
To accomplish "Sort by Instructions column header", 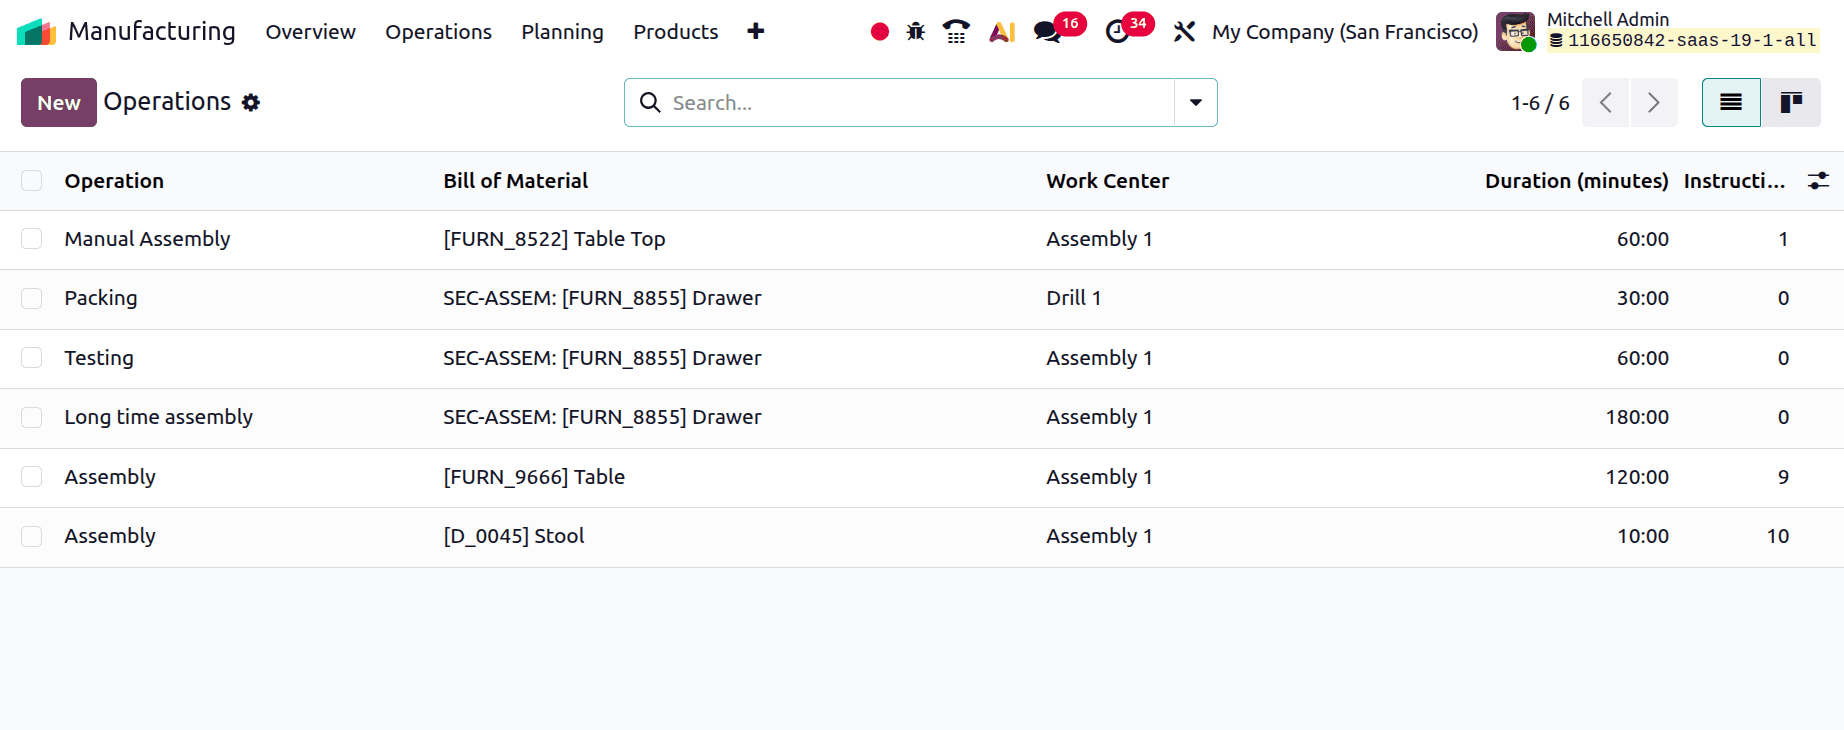I will (1734, 181).
